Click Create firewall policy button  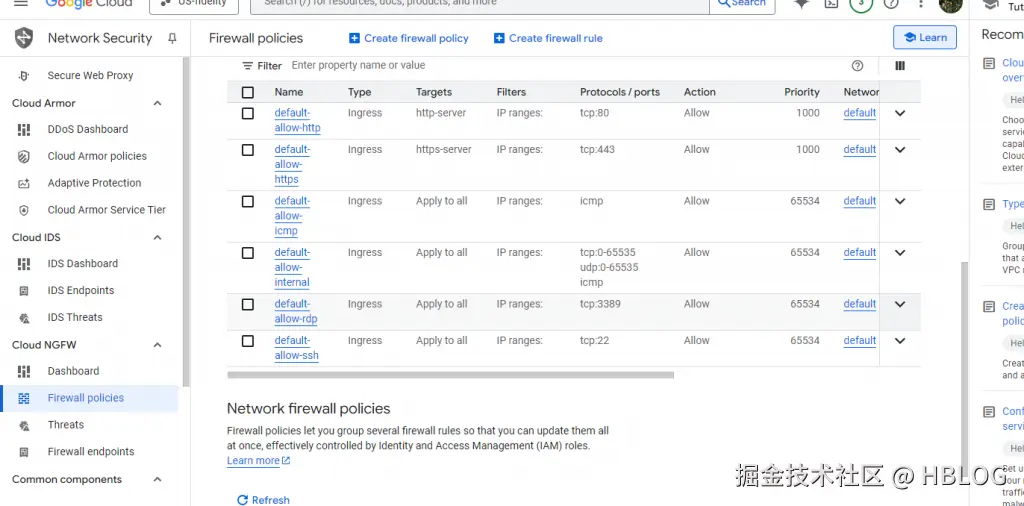[408, 38]
